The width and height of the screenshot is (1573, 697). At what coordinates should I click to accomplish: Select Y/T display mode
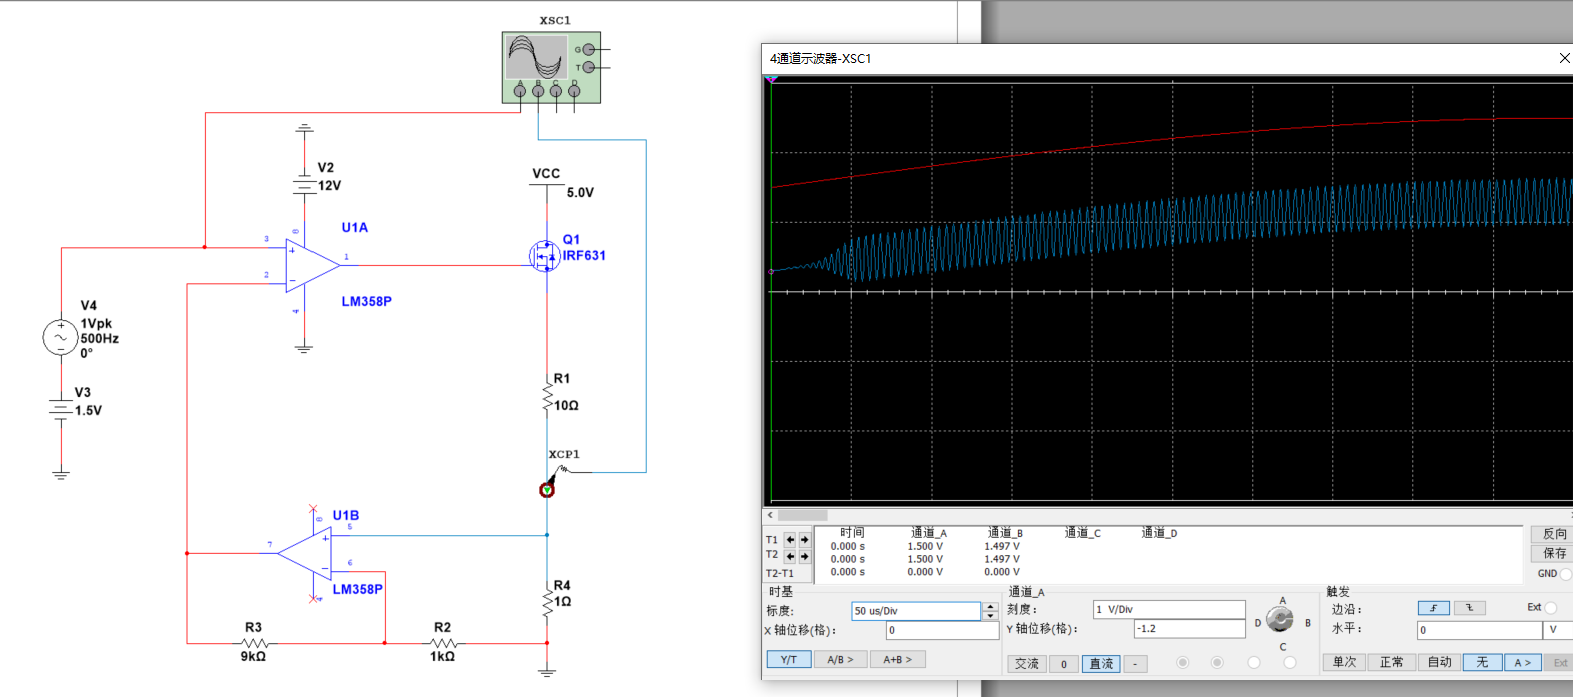[789, 660]
